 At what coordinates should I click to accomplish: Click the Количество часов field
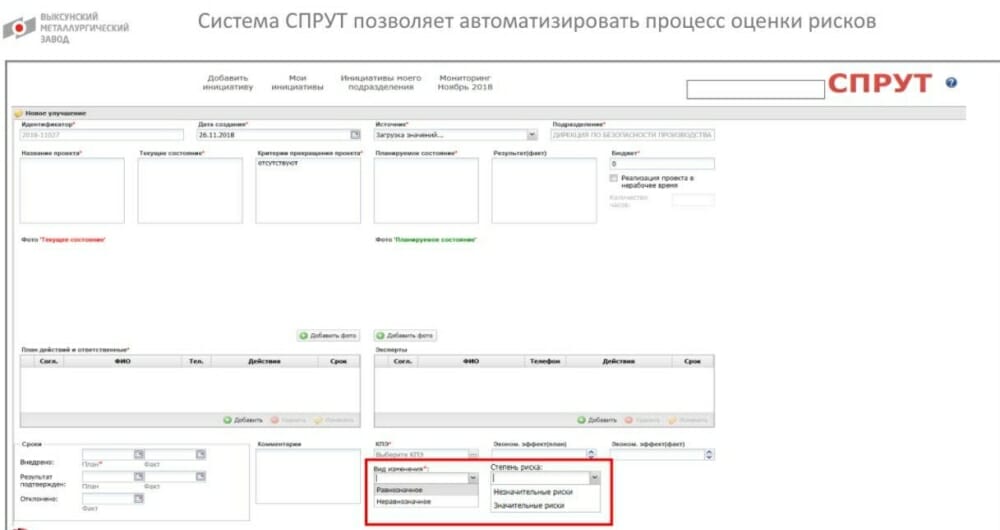pos(693,200)
